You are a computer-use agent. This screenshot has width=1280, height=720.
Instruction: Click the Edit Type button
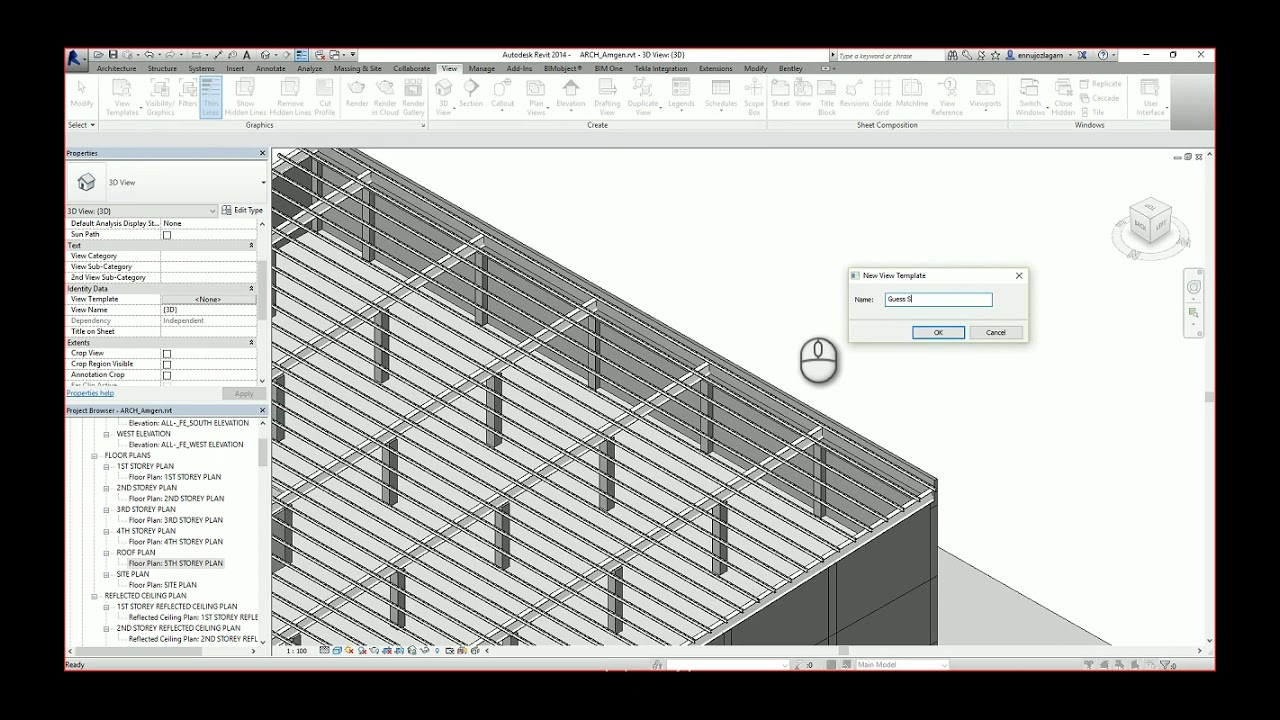click(243, 211)
